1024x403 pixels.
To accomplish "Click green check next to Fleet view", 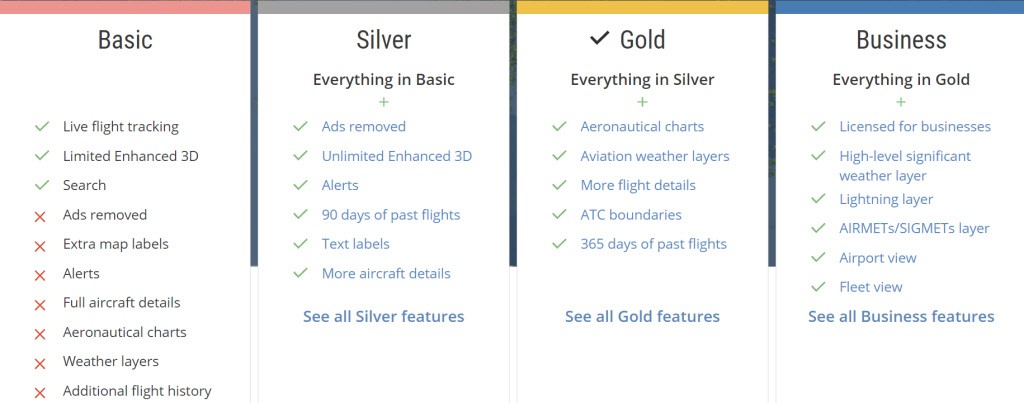I will [x=818, y=287].
